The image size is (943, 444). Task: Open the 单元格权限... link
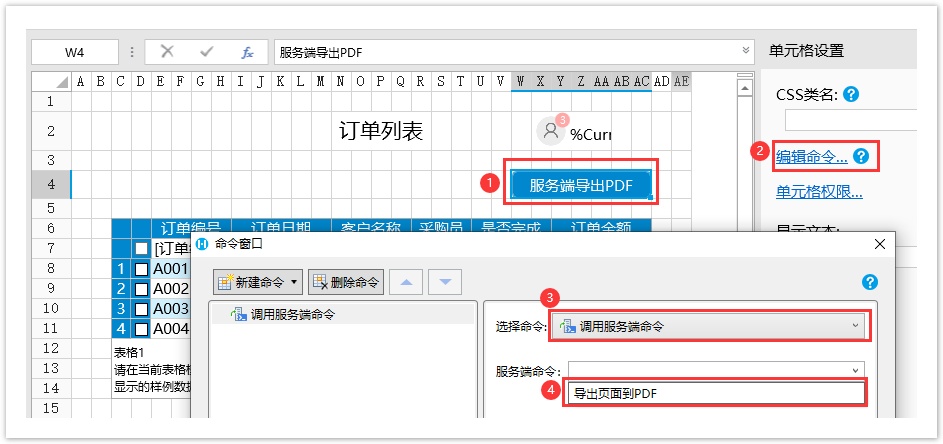click(819, 192)
